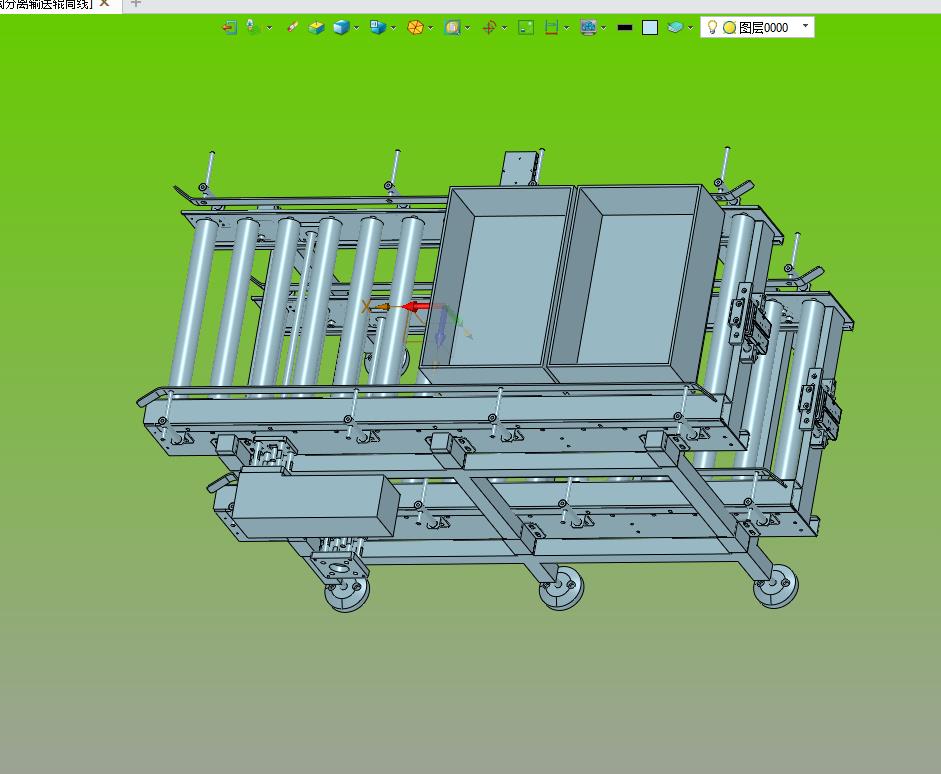
Task: Click the red-blue dimension bracket icon
Action: 551,28
